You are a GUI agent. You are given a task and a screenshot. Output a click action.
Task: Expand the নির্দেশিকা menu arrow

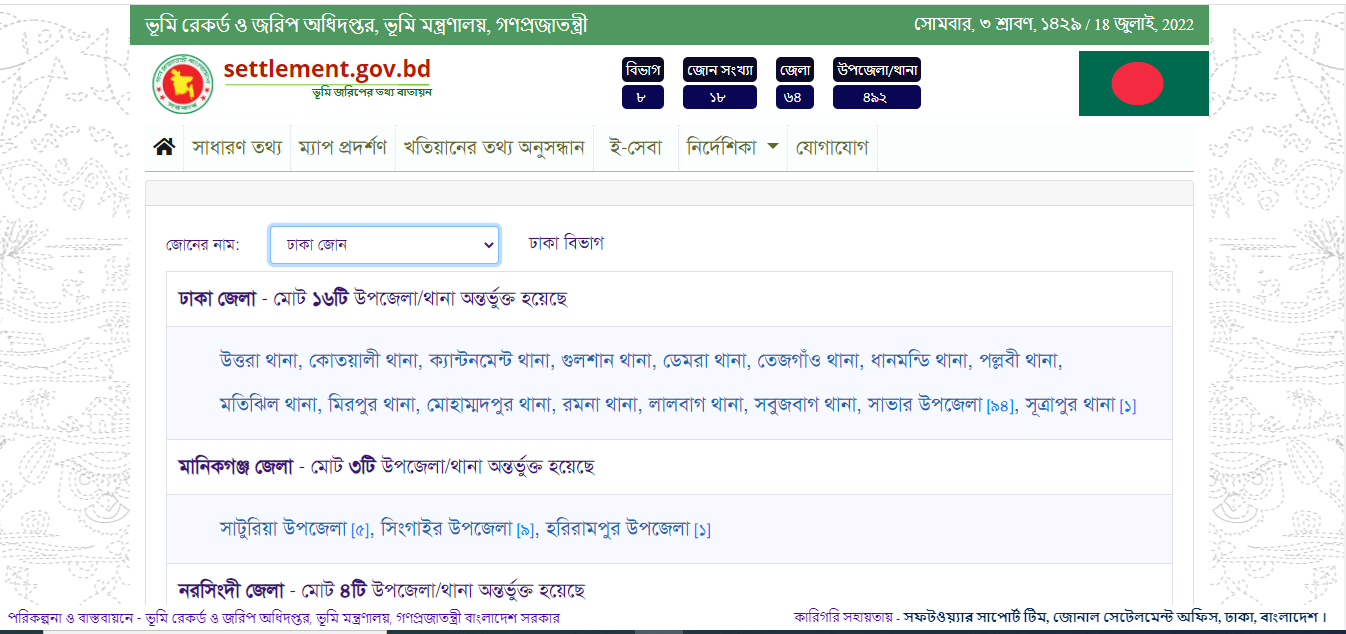coord(772,147)
